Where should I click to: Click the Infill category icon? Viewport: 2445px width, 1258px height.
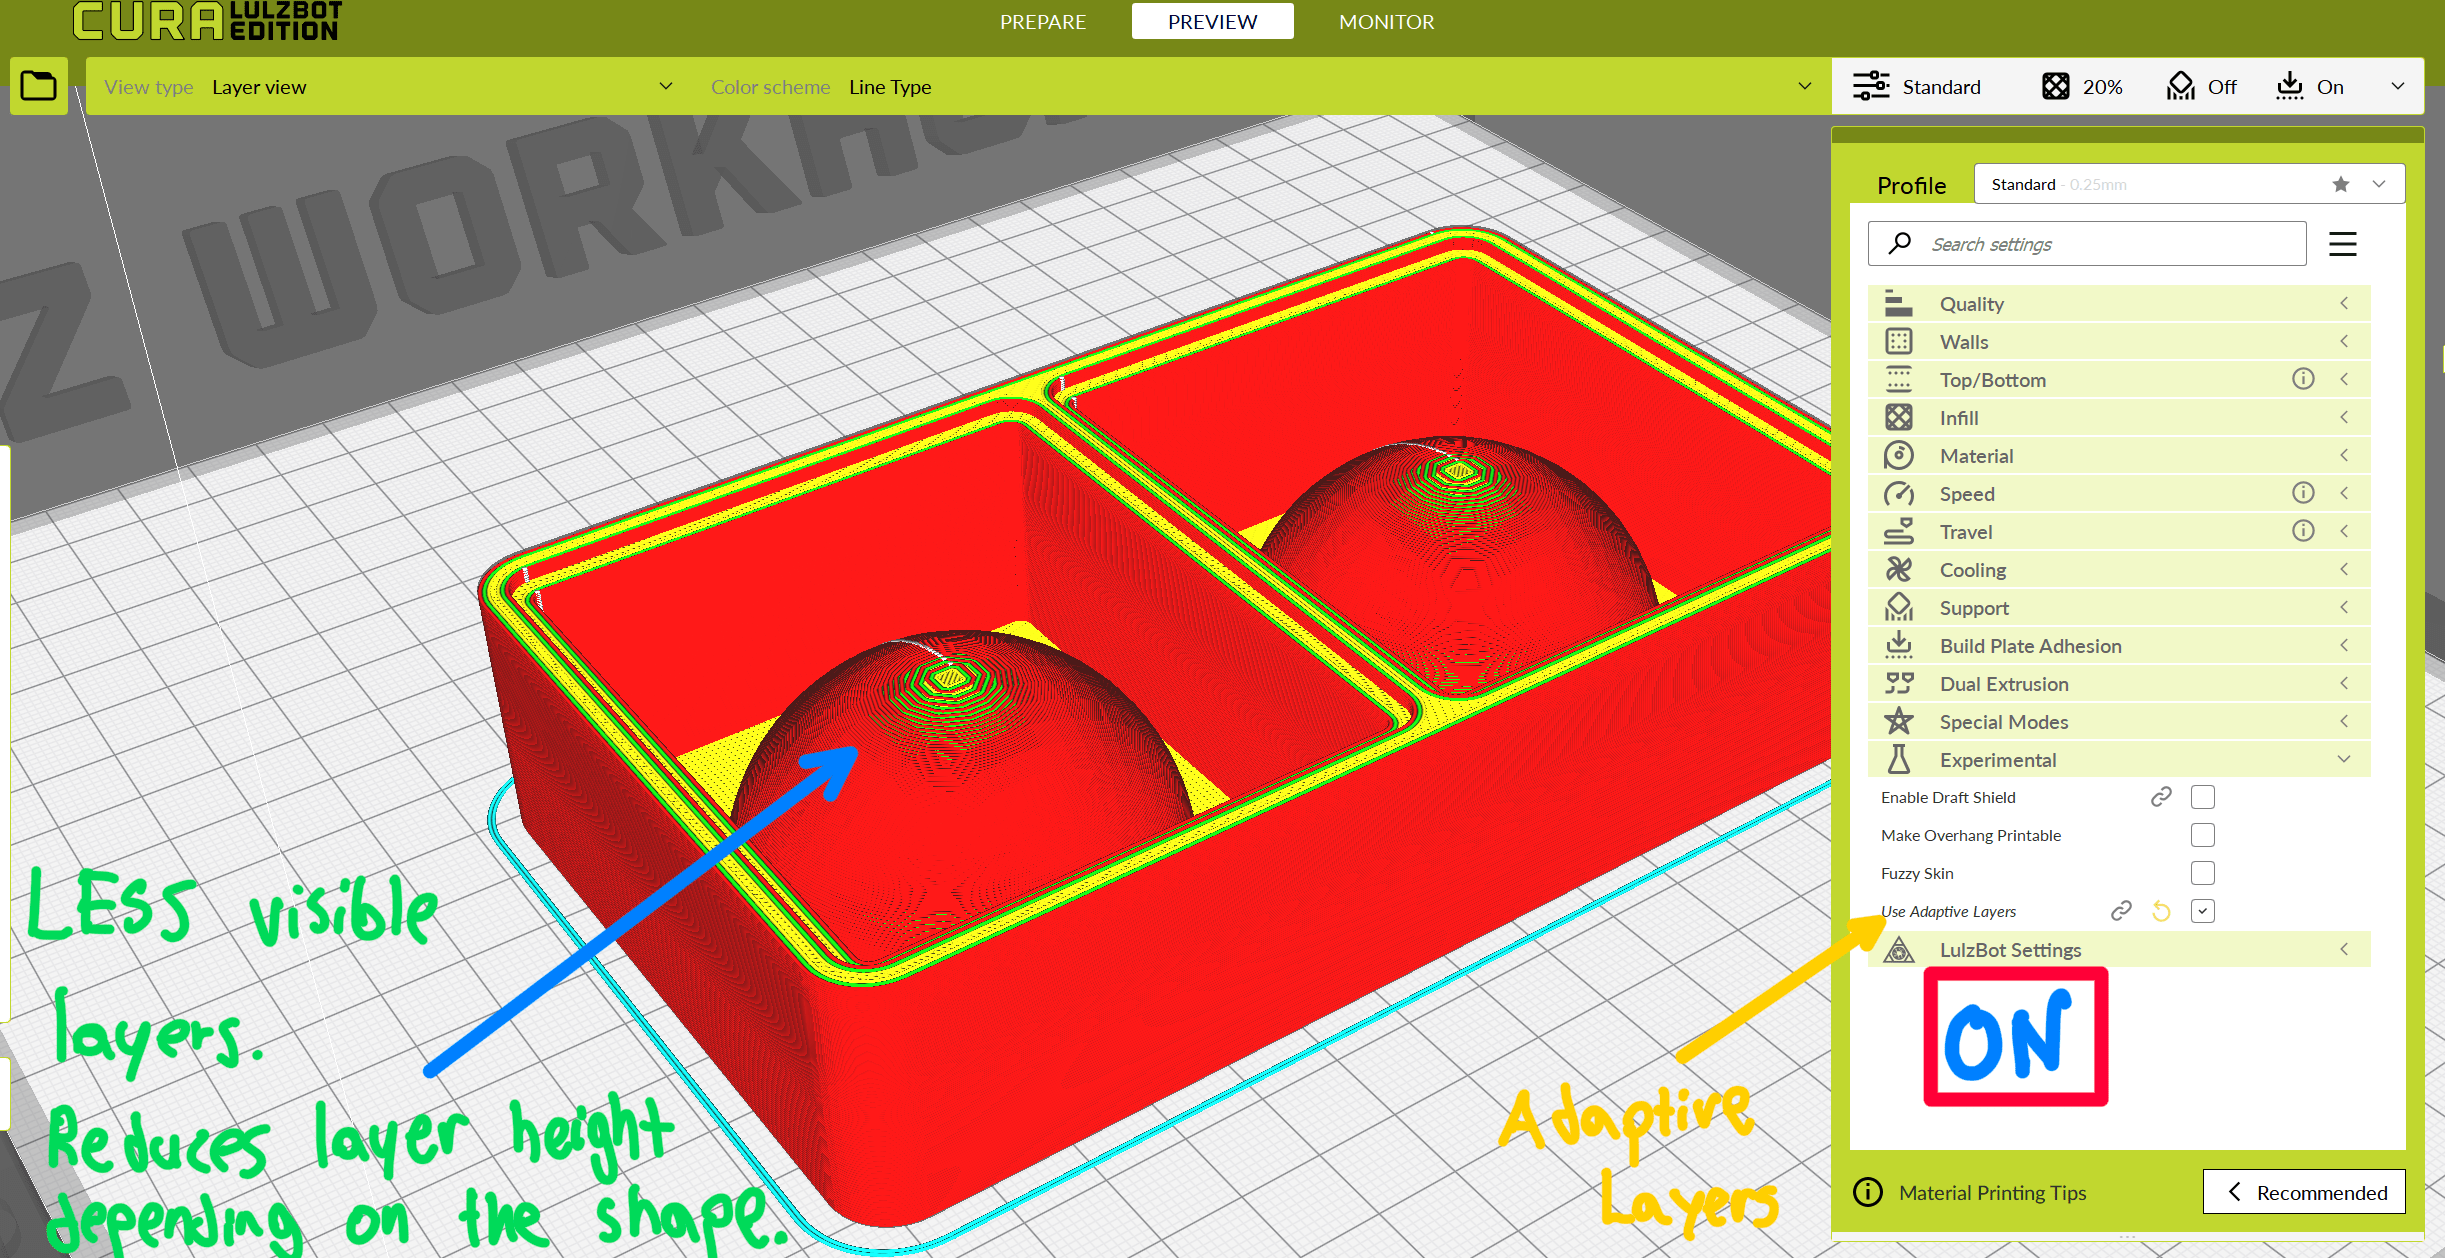1898,418
